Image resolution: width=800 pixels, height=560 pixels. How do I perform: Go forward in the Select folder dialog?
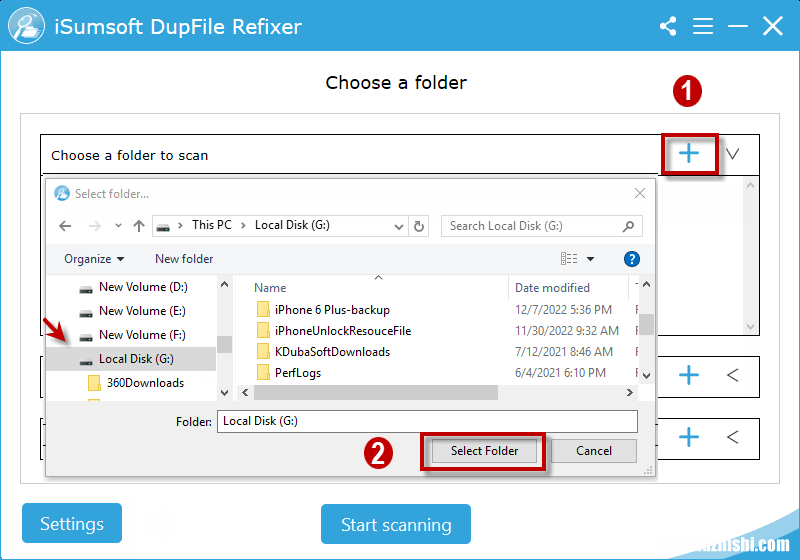[94, 226]
